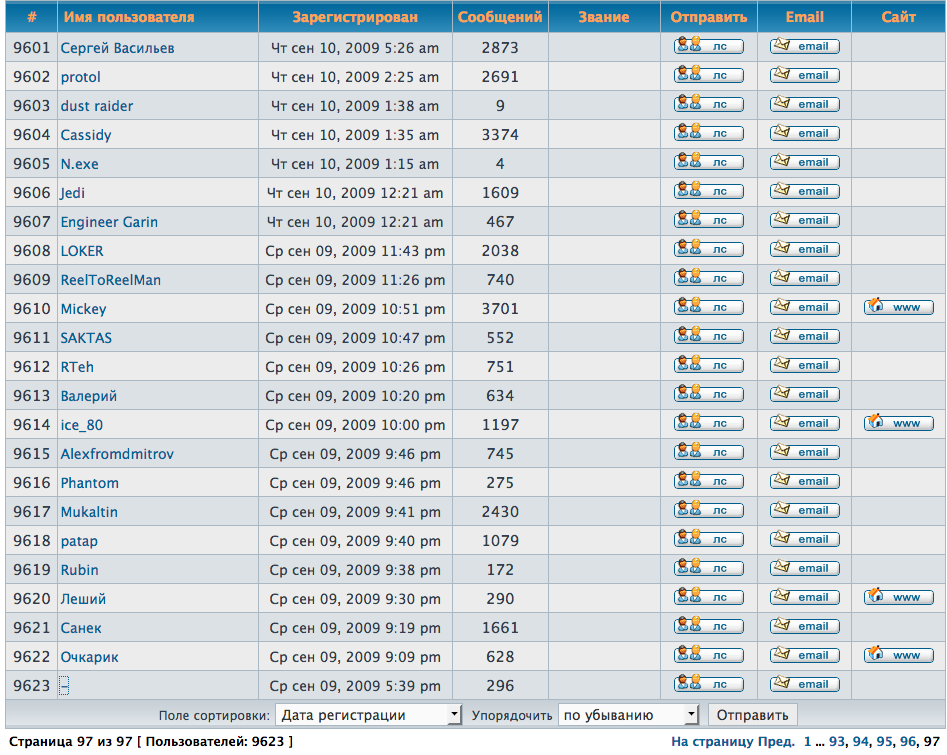Click ЛС button for ice_80

coord(708,423)
